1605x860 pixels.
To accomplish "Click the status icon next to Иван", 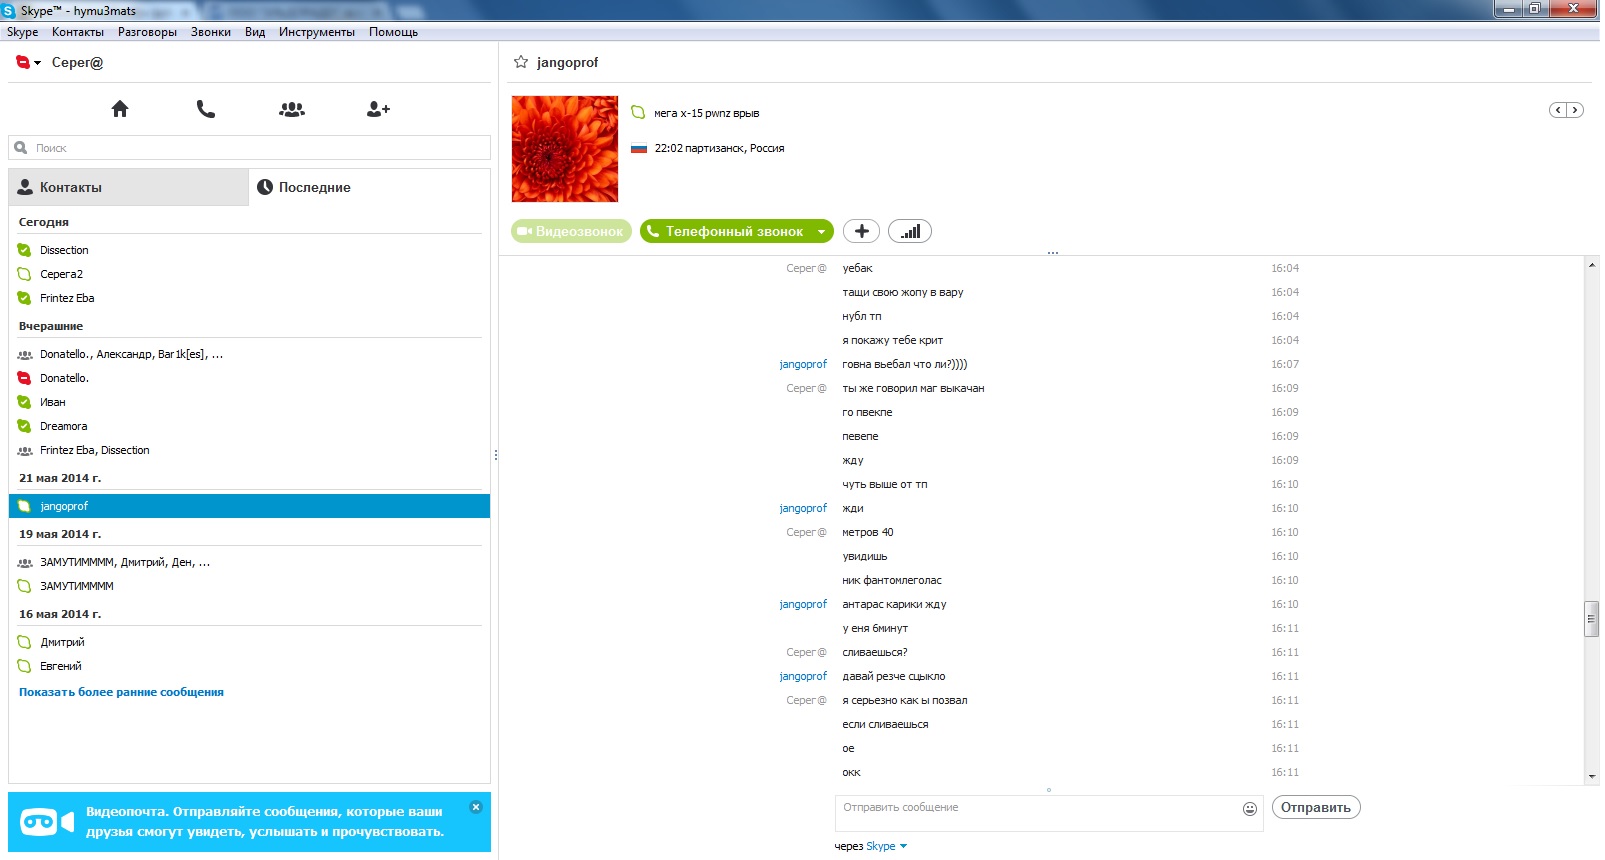I will pos(24,402).
